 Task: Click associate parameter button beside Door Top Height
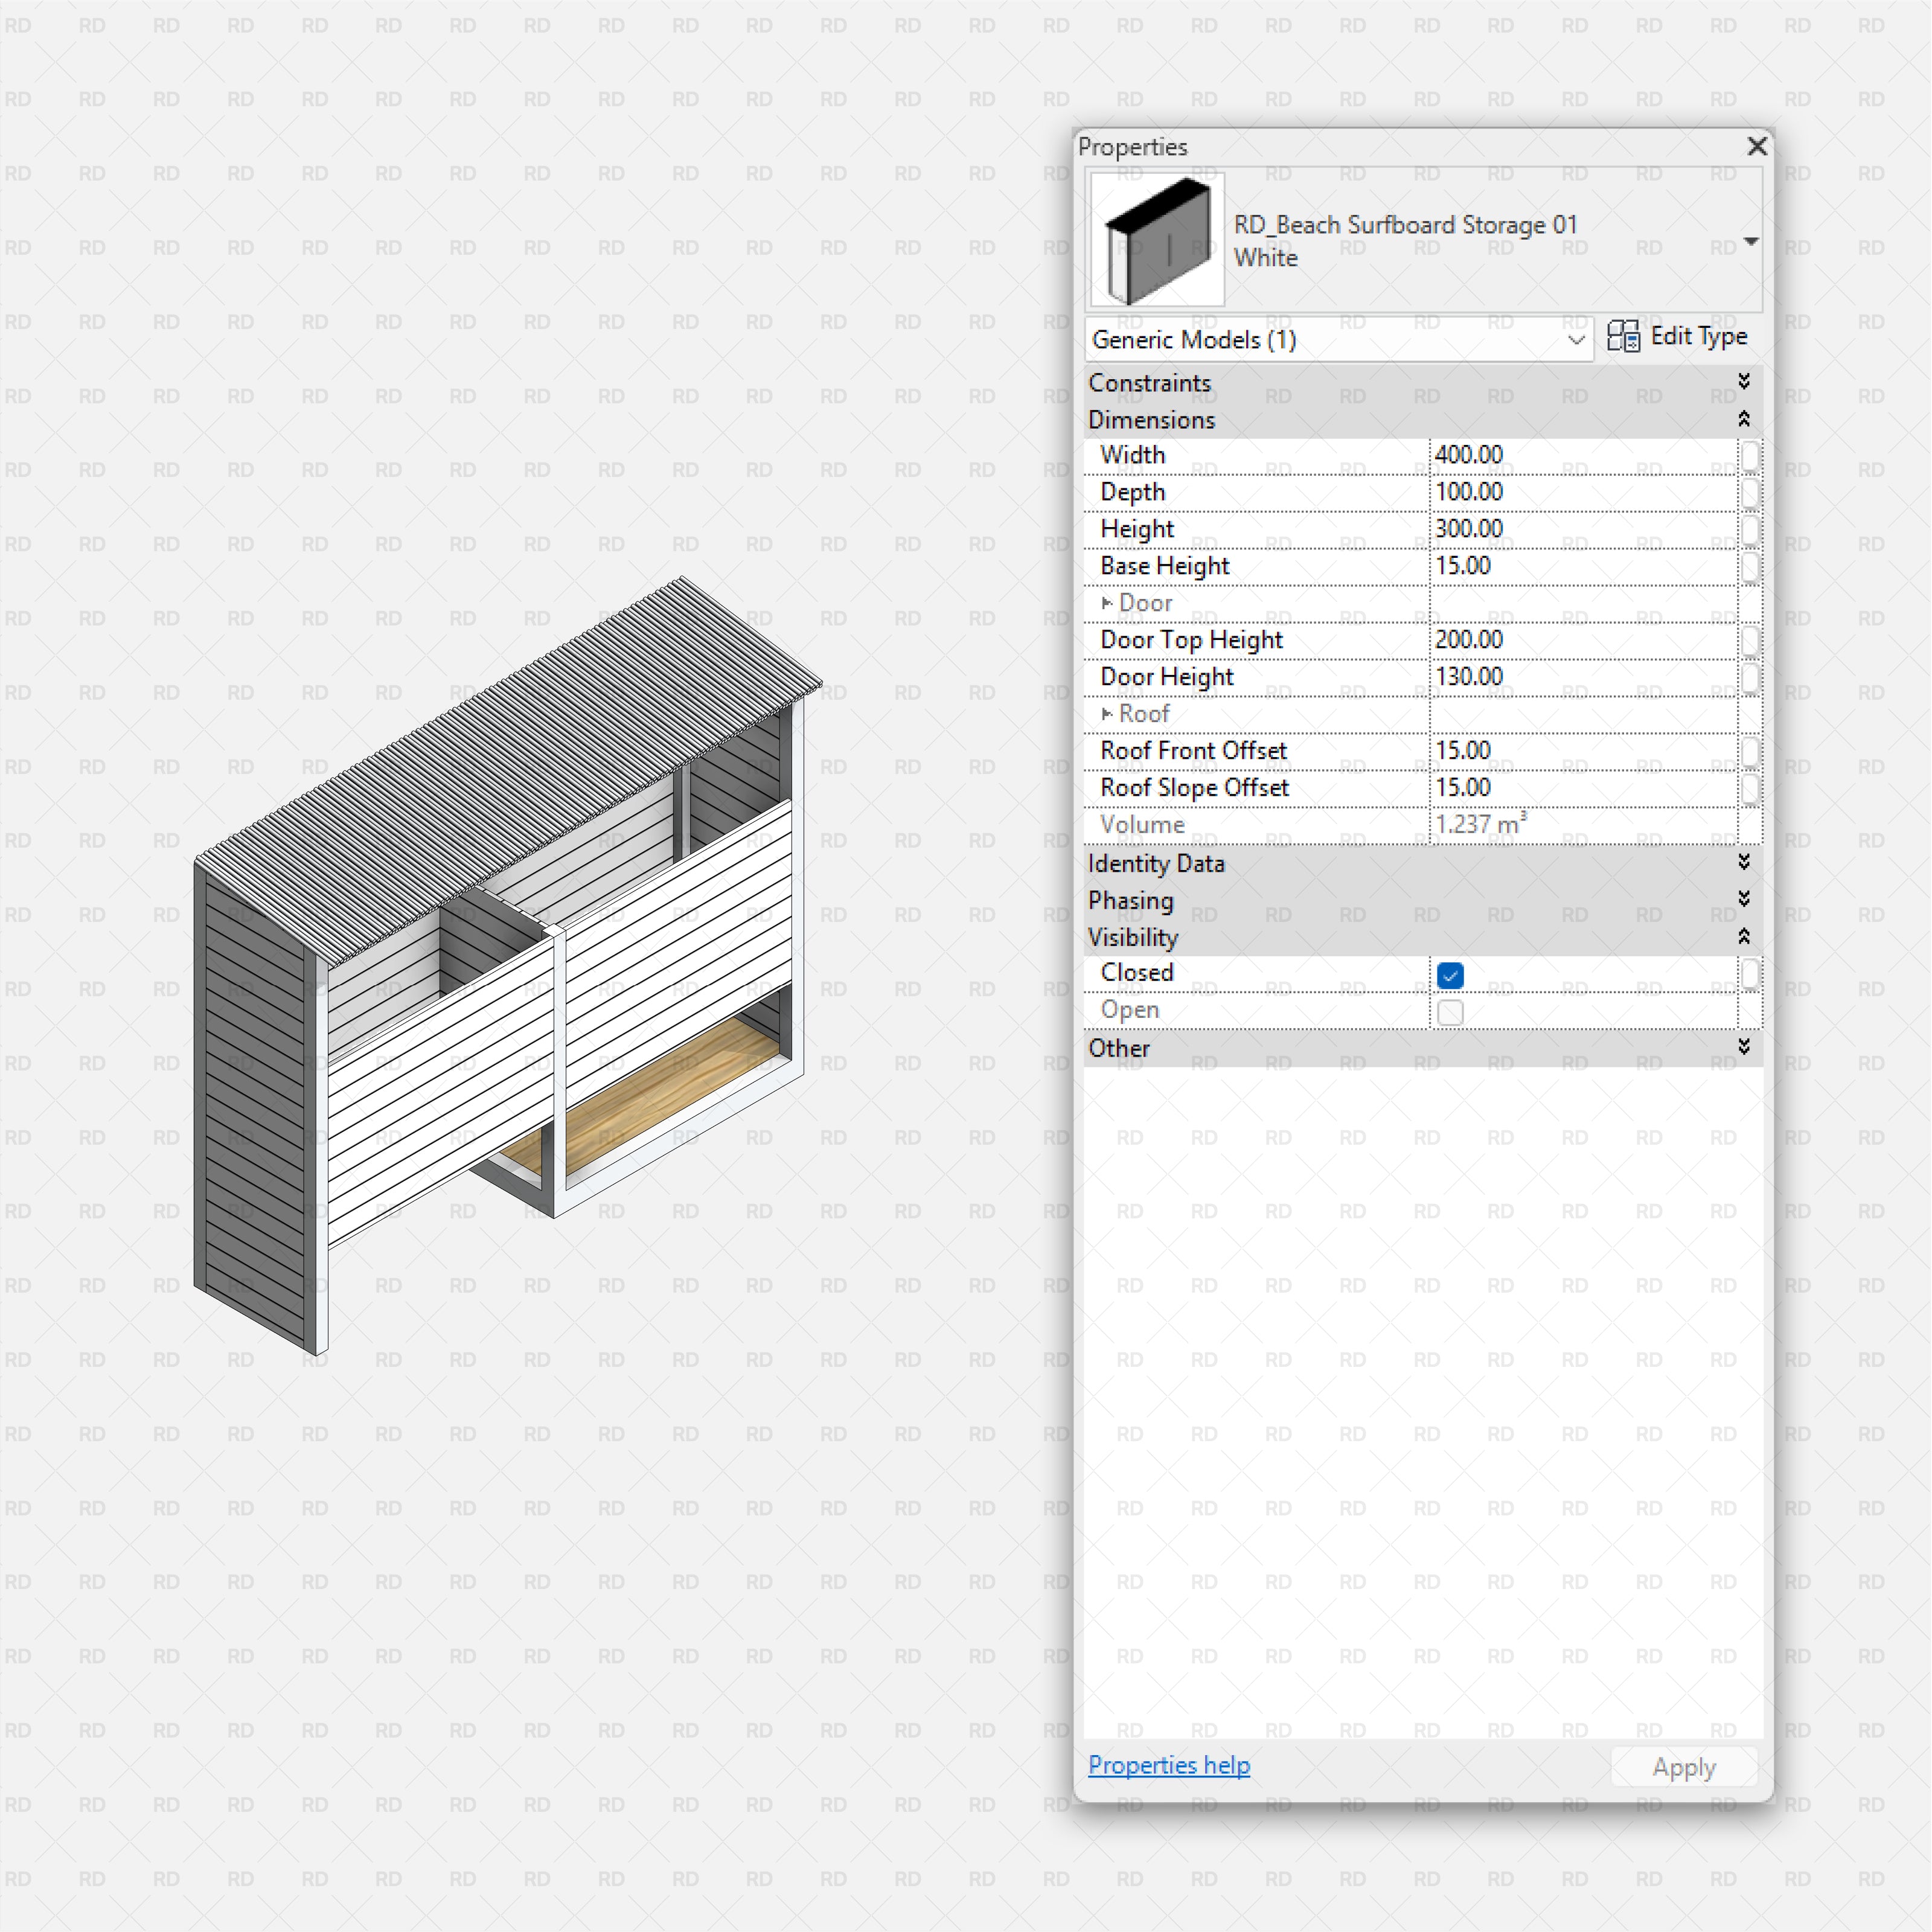[x=1751, y=641]
